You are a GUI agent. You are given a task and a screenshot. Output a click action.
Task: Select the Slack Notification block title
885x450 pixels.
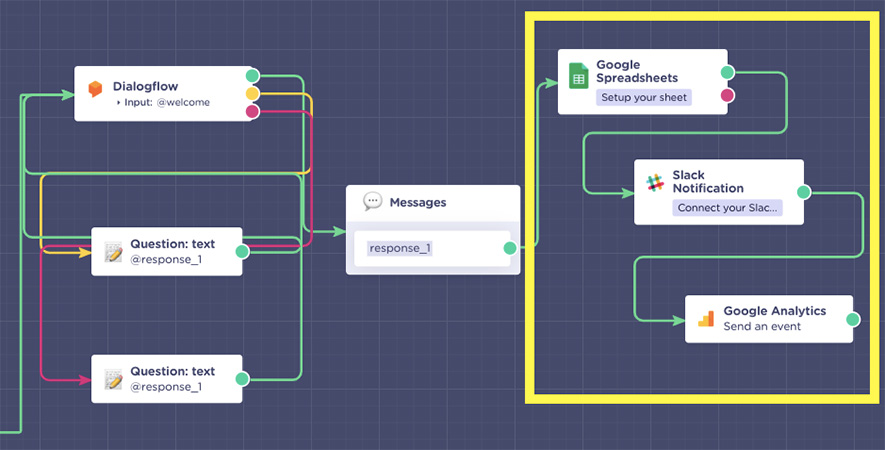(708, 181)
